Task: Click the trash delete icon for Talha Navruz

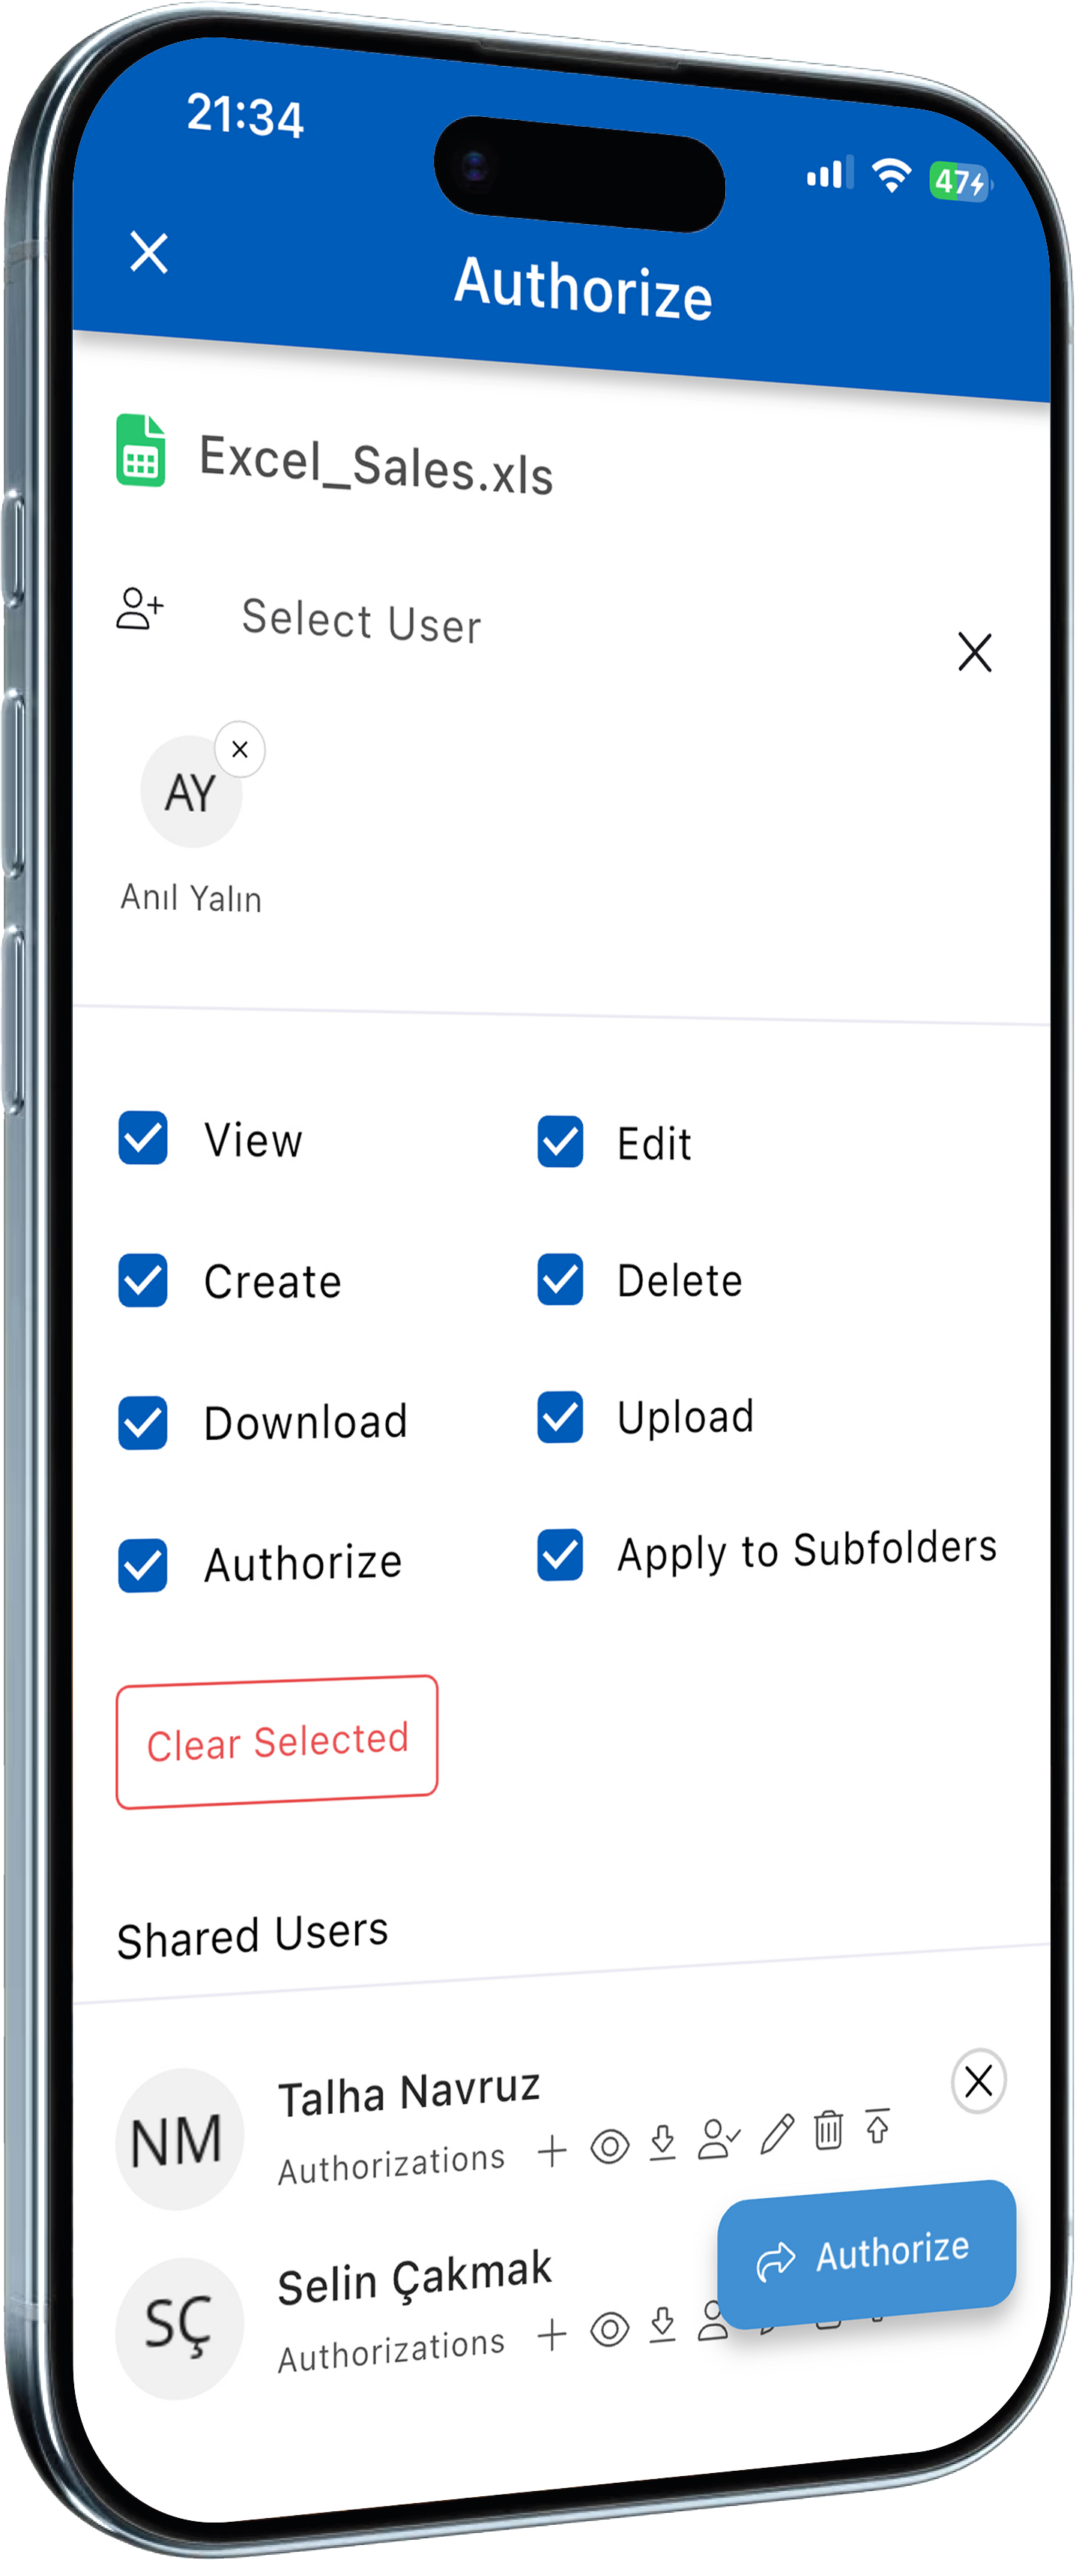Action: coord(828,2129)
